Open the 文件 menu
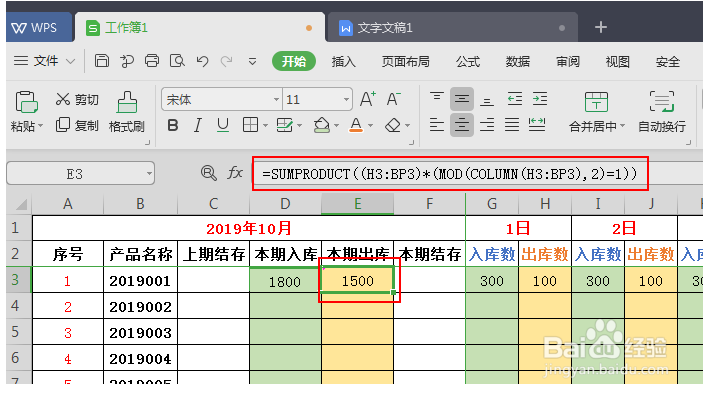 (44, 61)
